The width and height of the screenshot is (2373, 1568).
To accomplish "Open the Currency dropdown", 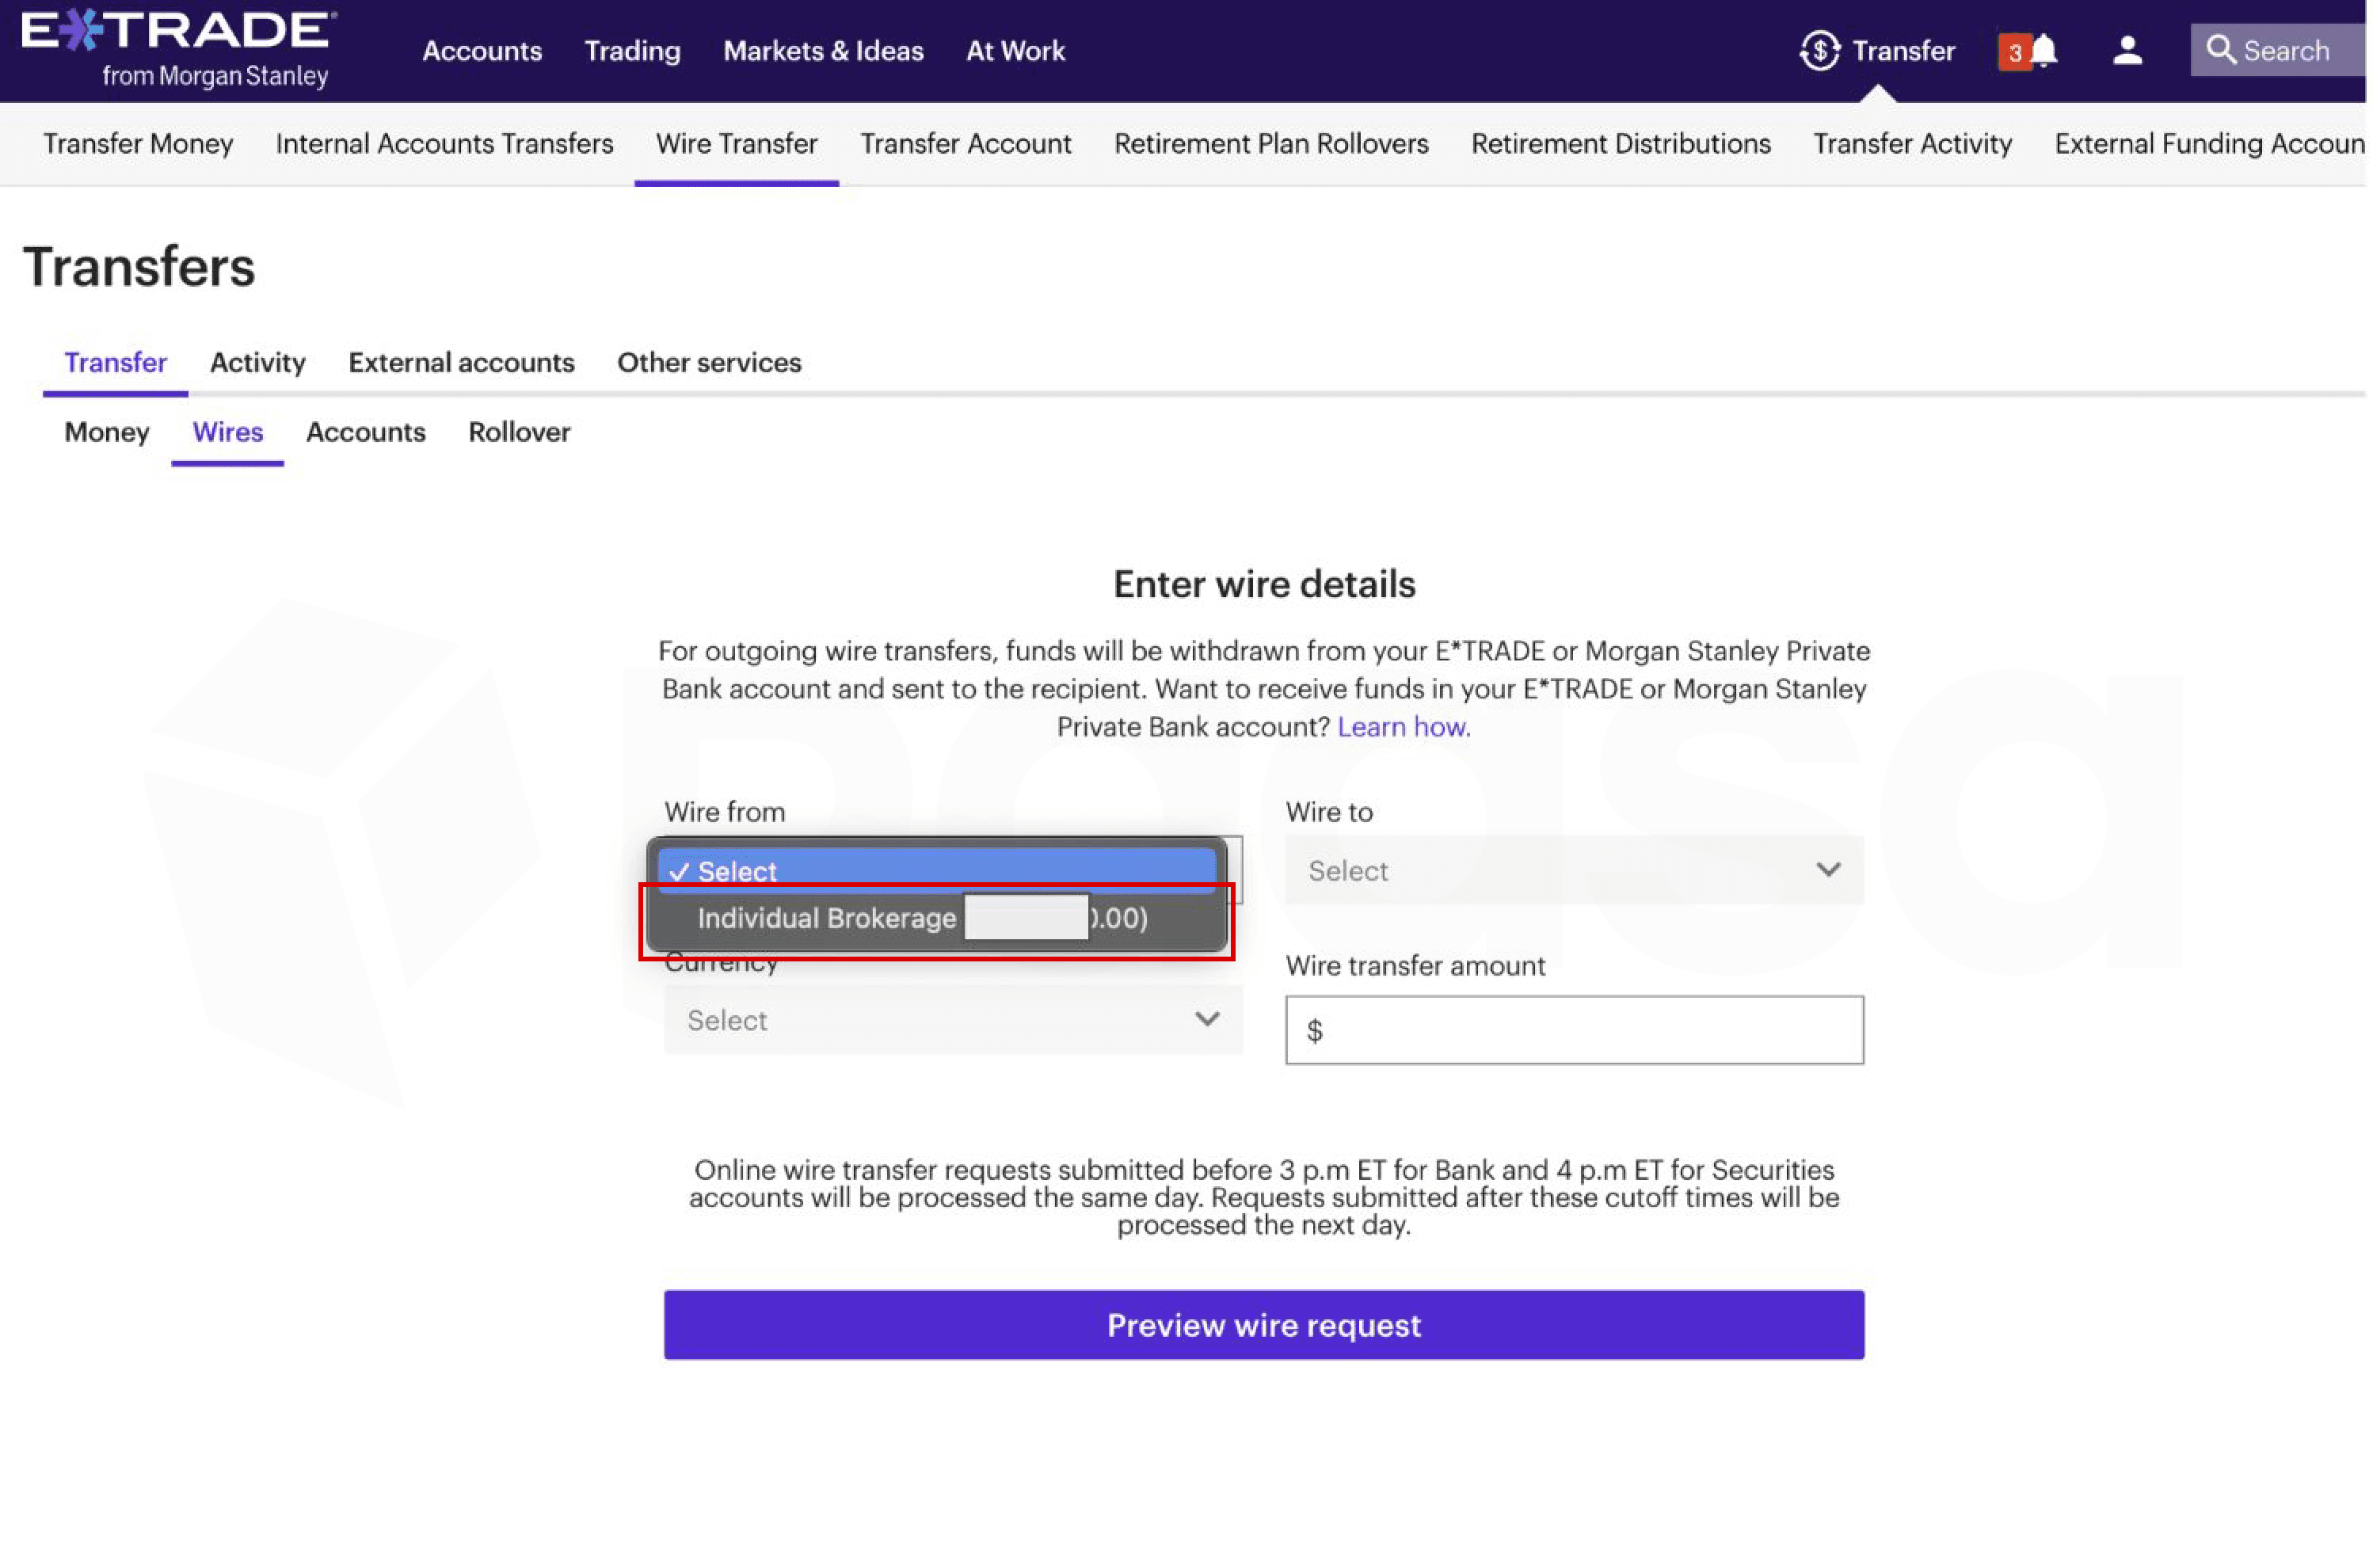I will (952, 1020).
